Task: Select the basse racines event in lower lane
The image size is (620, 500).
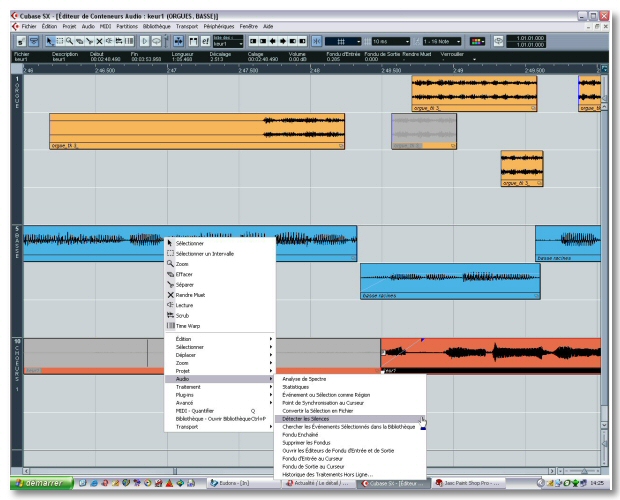Action: pyautogui.click(x=450, y=281)
